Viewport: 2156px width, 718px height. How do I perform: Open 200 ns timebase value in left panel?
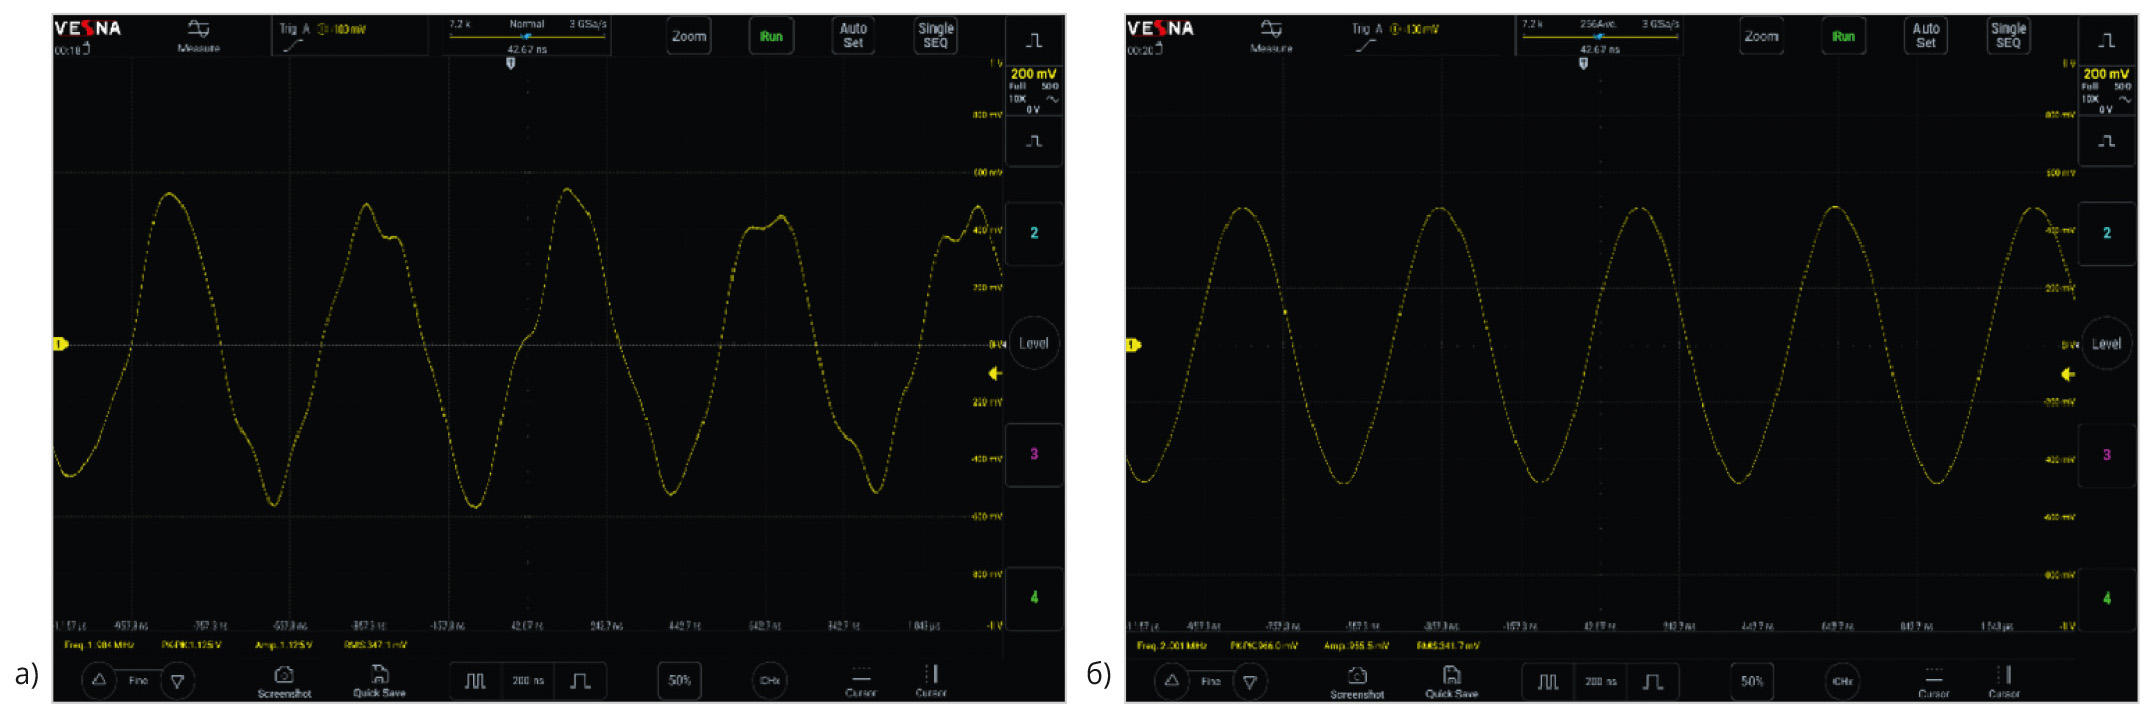(x=528, y=681)
